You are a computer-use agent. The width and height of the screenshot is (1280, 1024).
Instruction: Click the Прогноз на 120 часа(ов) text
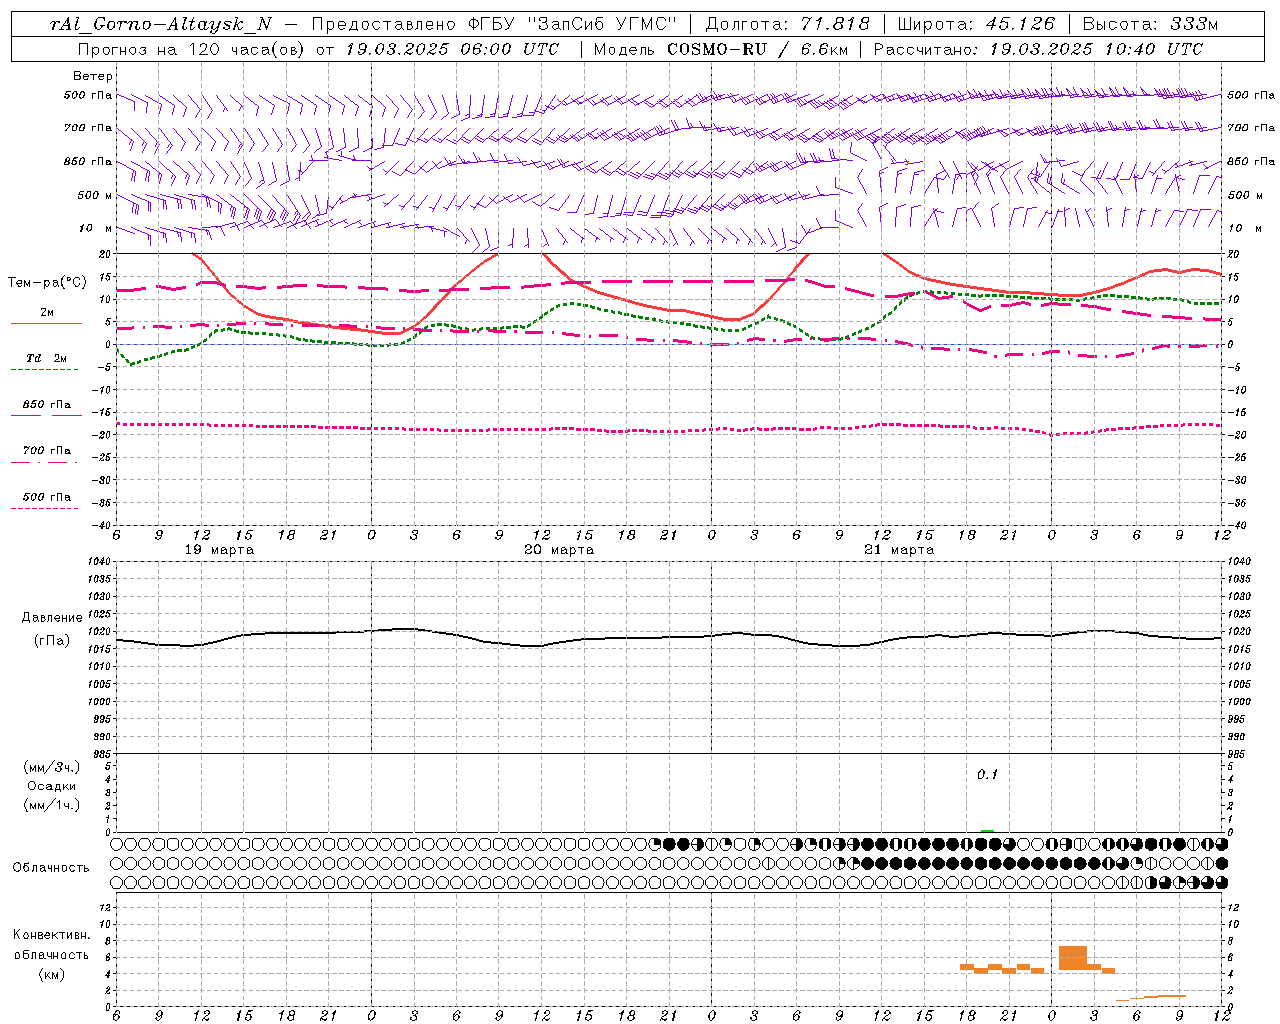point(192,49)
